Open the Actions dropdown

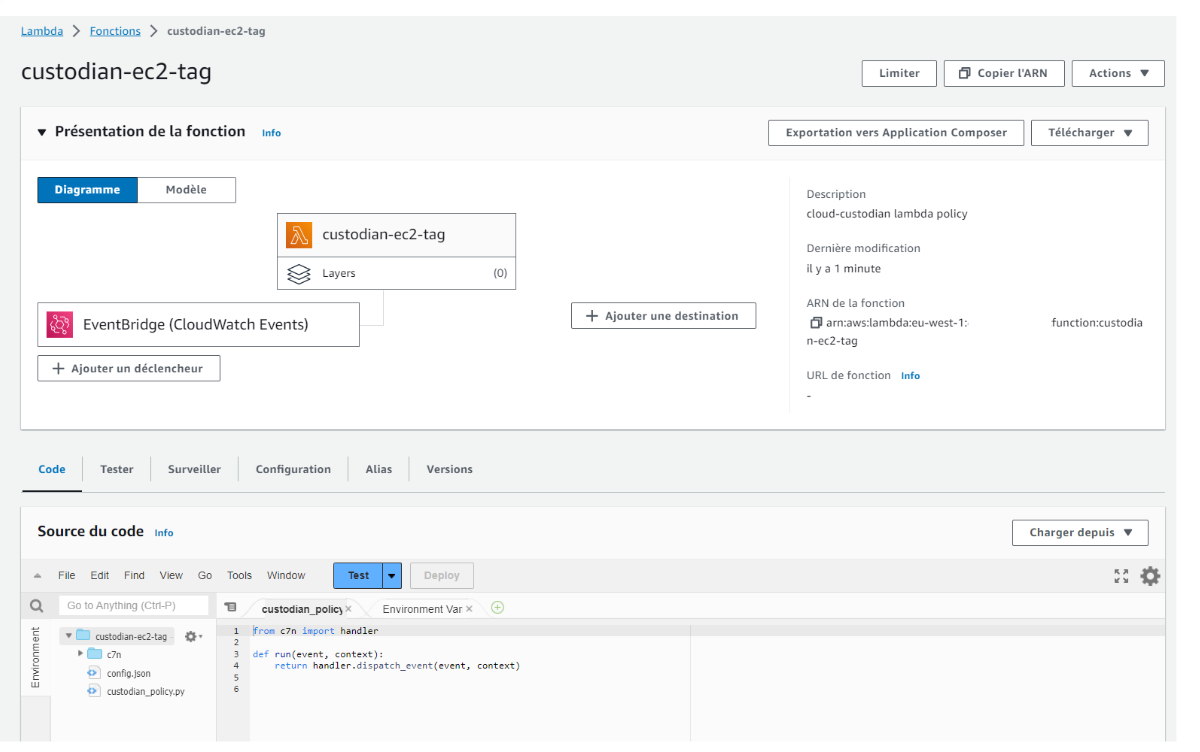1117,73
